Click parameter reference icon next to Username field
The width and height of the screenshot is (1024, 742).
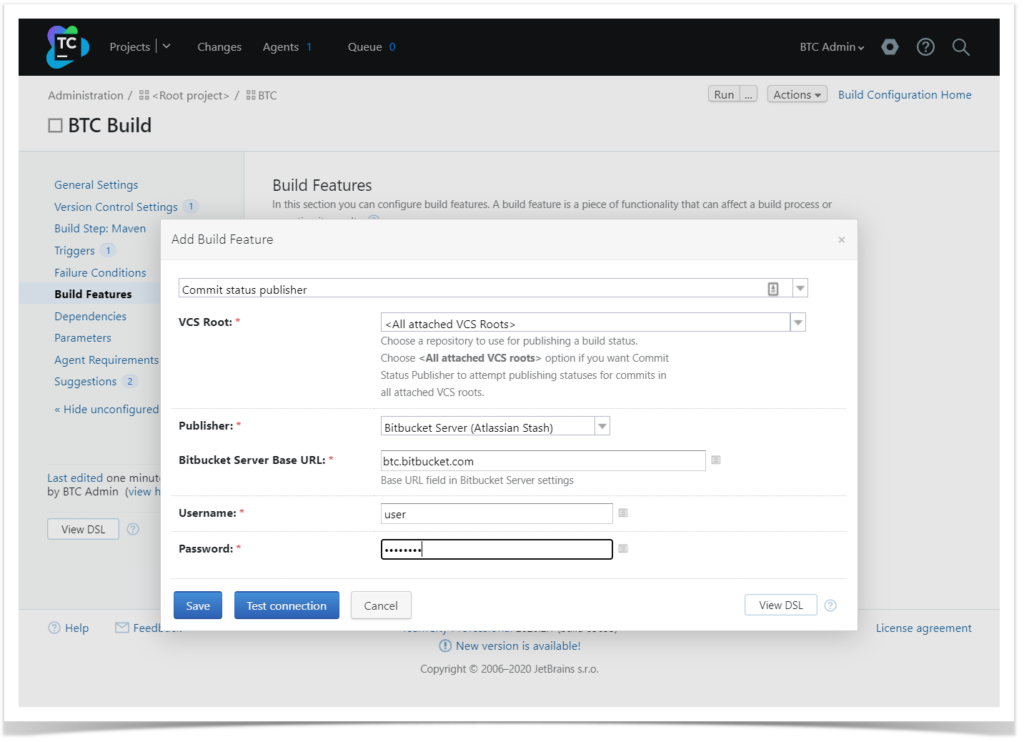tap(622, 512)
